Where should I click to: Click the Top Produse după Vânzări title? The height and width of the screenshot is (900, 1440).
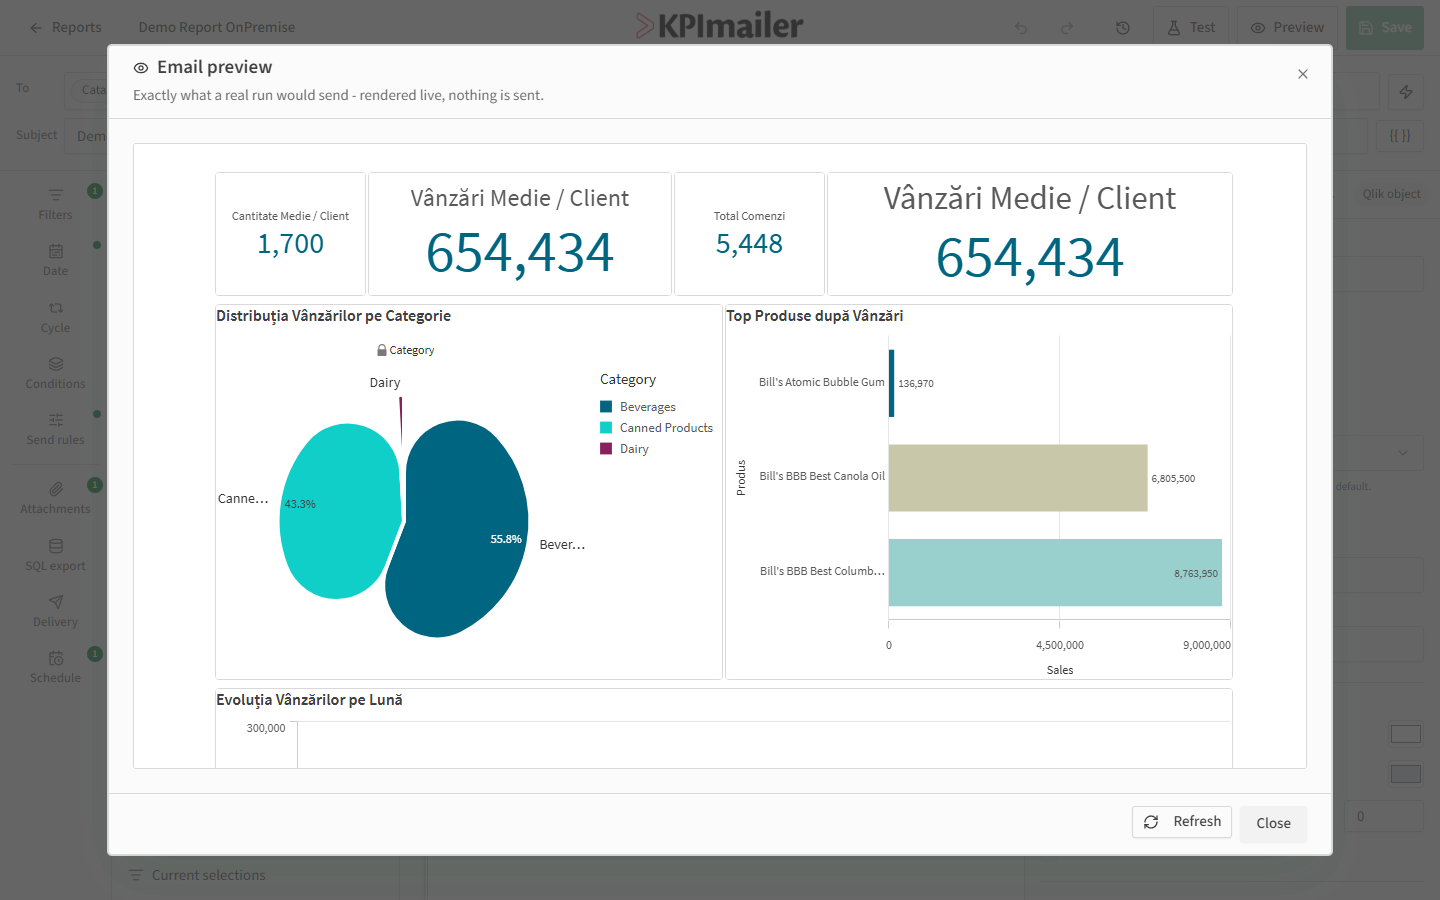[815, 316]
